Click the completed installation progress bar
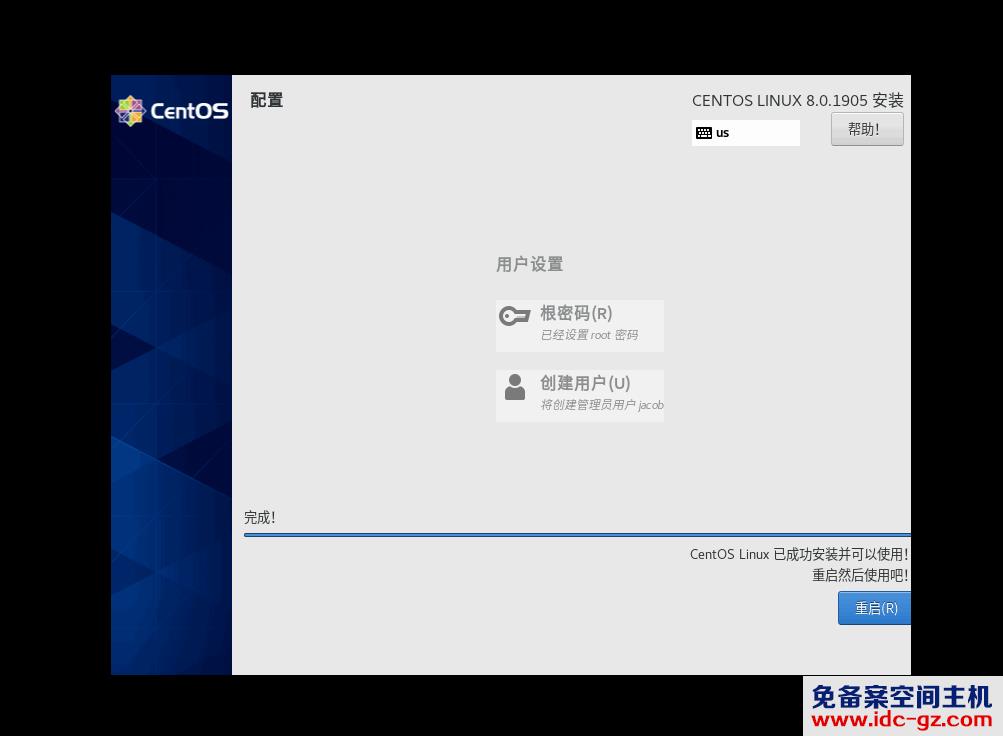 click(577, 535)
